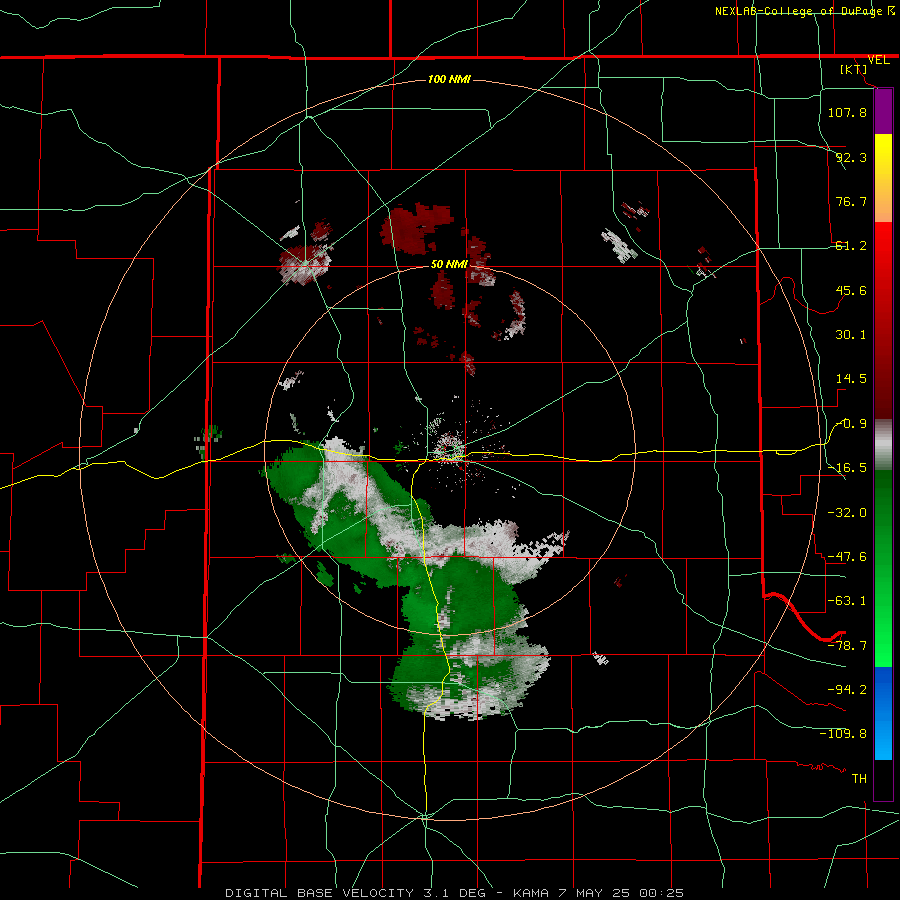Pick the blue segment of the color bar
Screen dimensions: 900x900
(x=883, y=713)
